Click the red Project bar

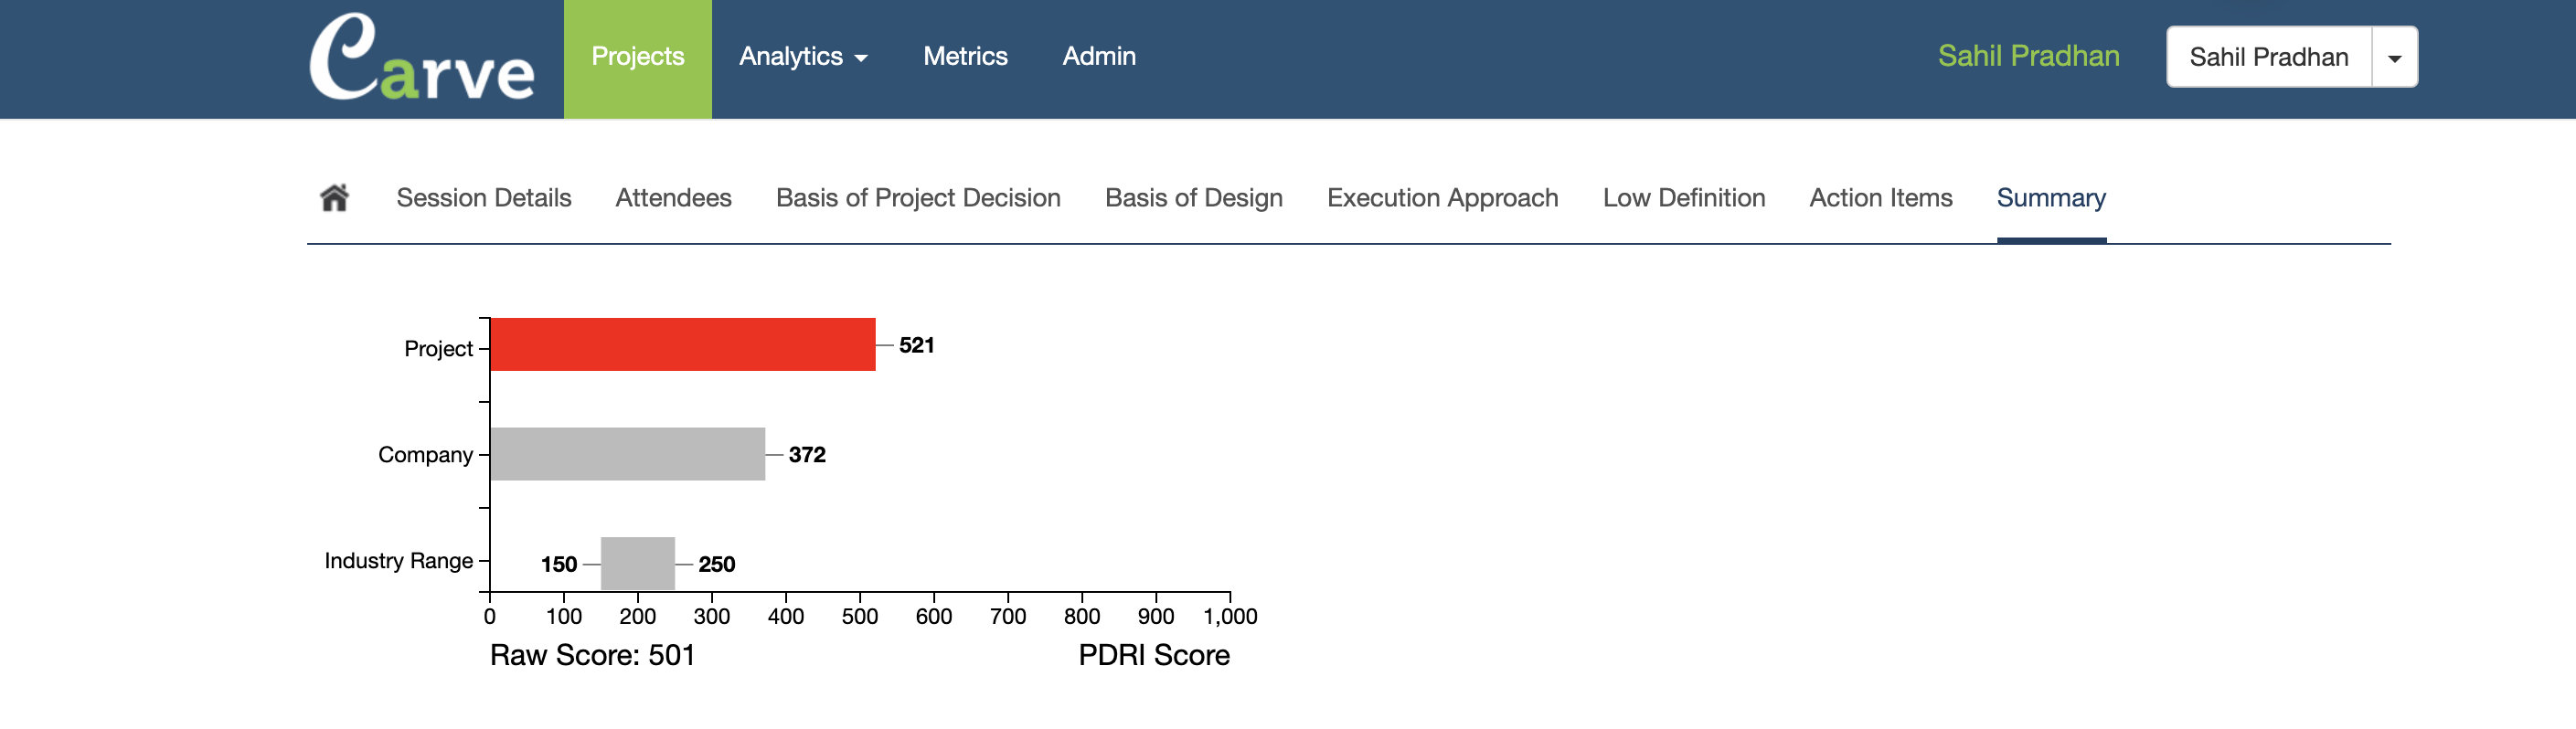point(683,344)
